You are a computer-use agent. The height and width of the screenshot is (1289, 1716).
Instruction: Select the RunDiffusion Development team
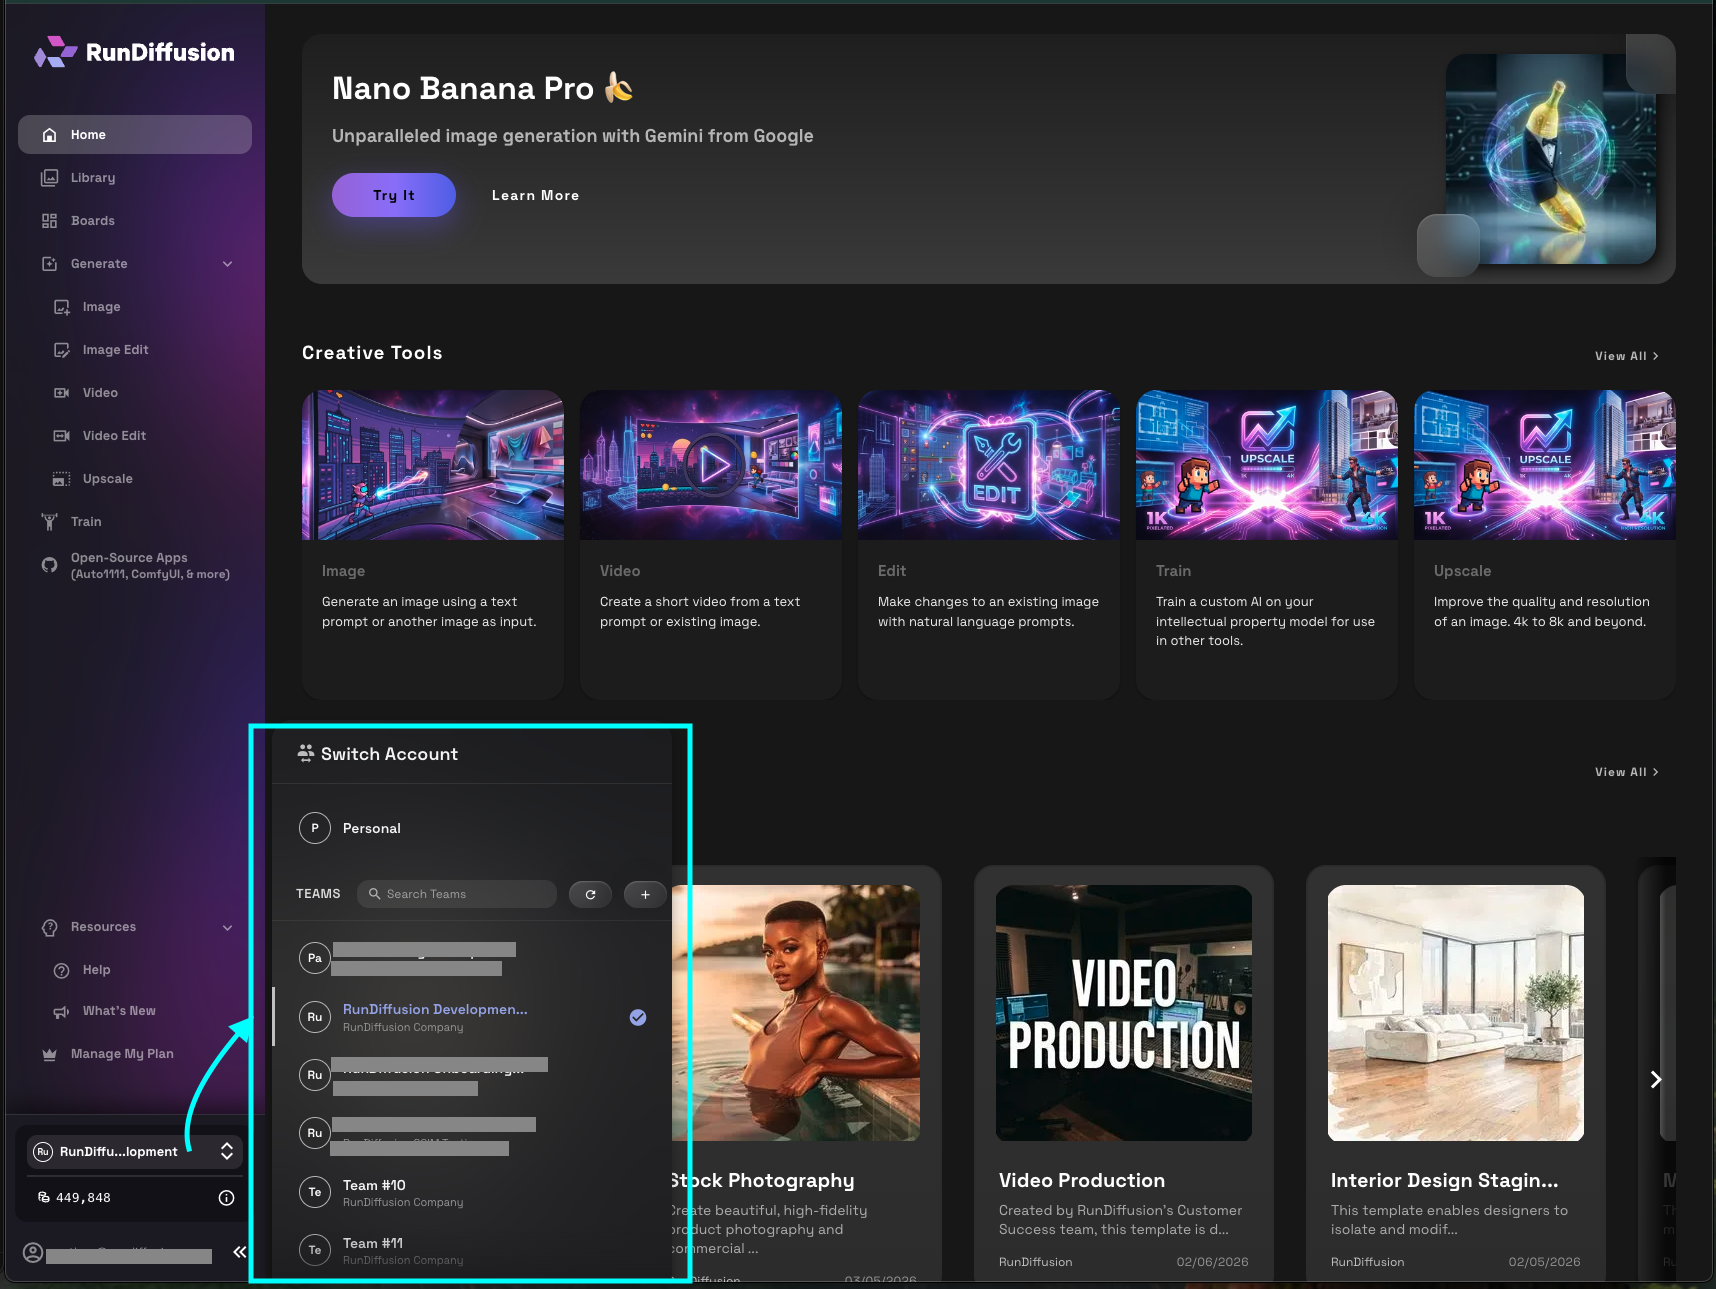point(471,1017)
